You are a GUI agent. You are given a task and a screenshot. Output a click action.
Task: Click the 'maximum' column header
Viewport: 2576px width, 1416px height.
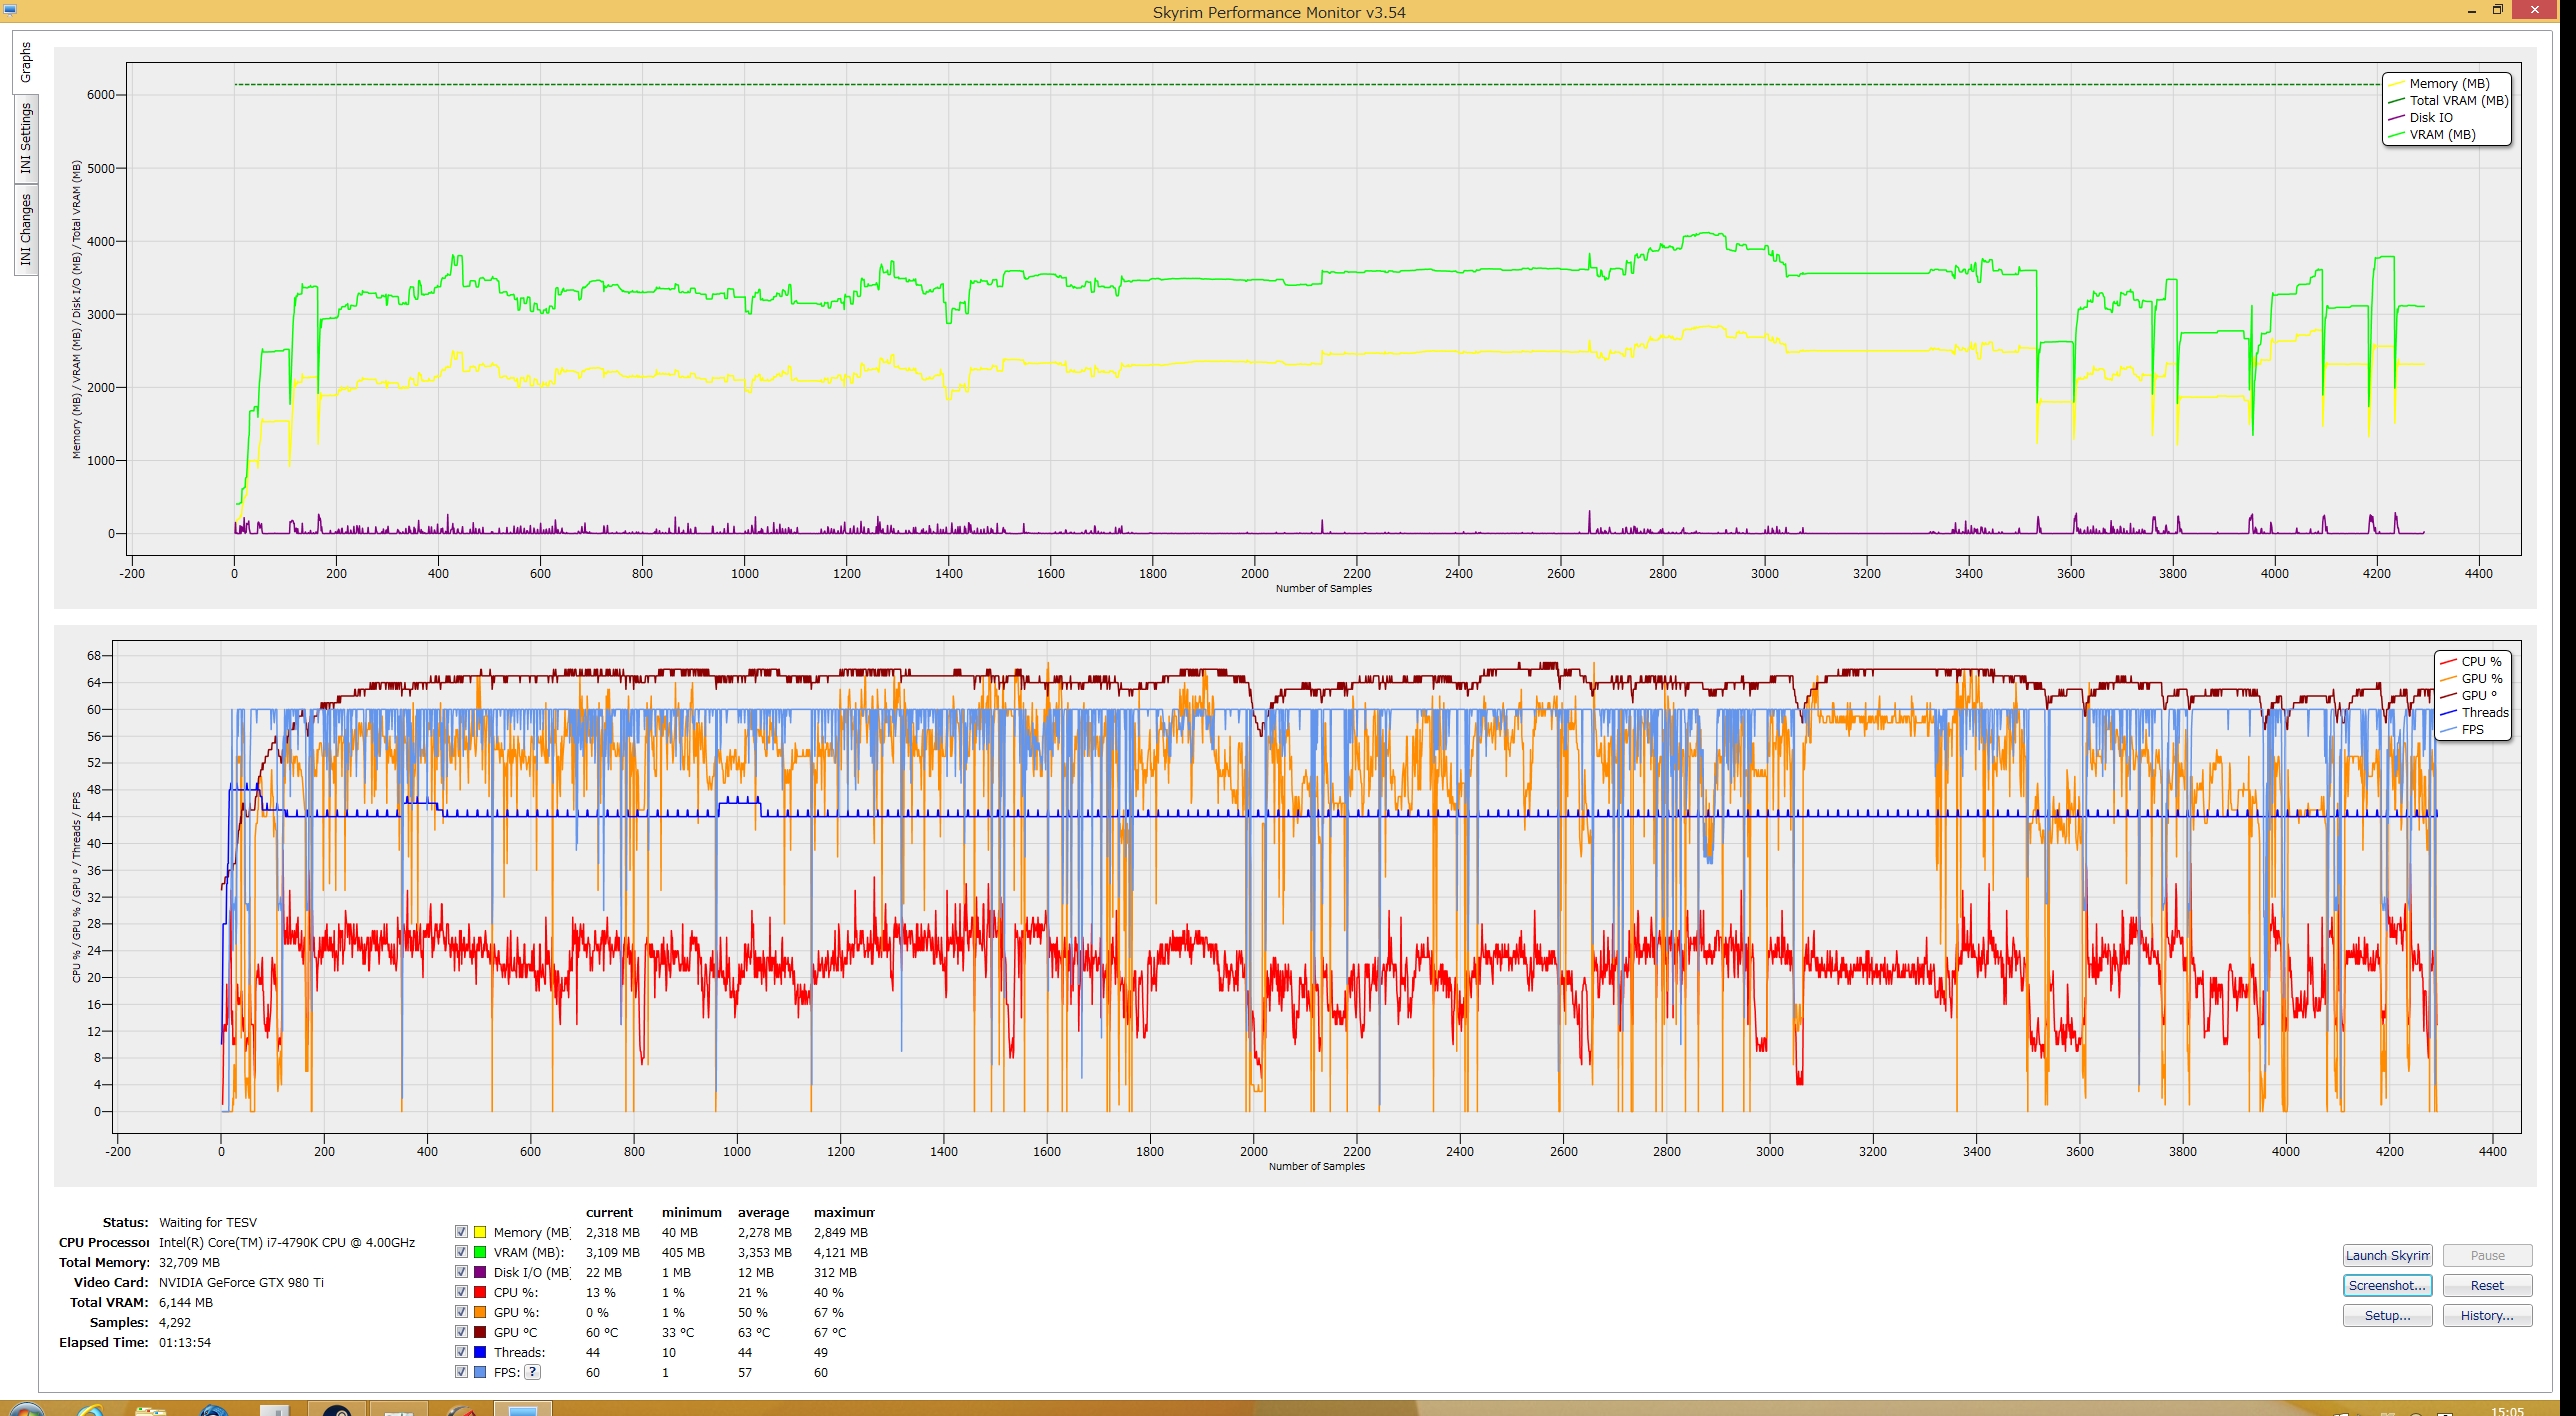(x=844, y=1212)
